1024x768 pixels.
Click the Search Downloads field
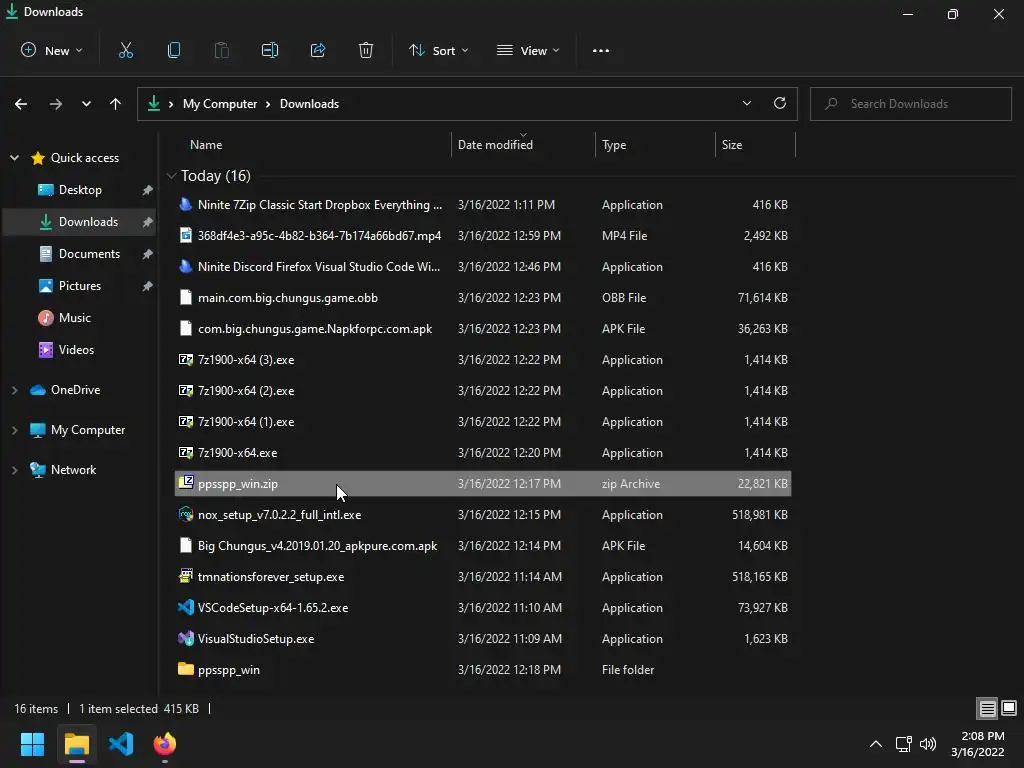tap(910, 104)
